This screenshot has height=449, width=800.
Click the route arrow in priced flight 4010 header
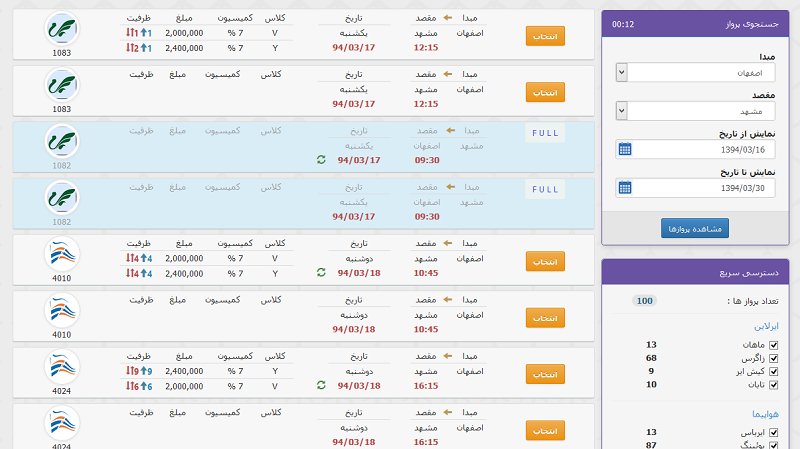(x=448, y=243)
